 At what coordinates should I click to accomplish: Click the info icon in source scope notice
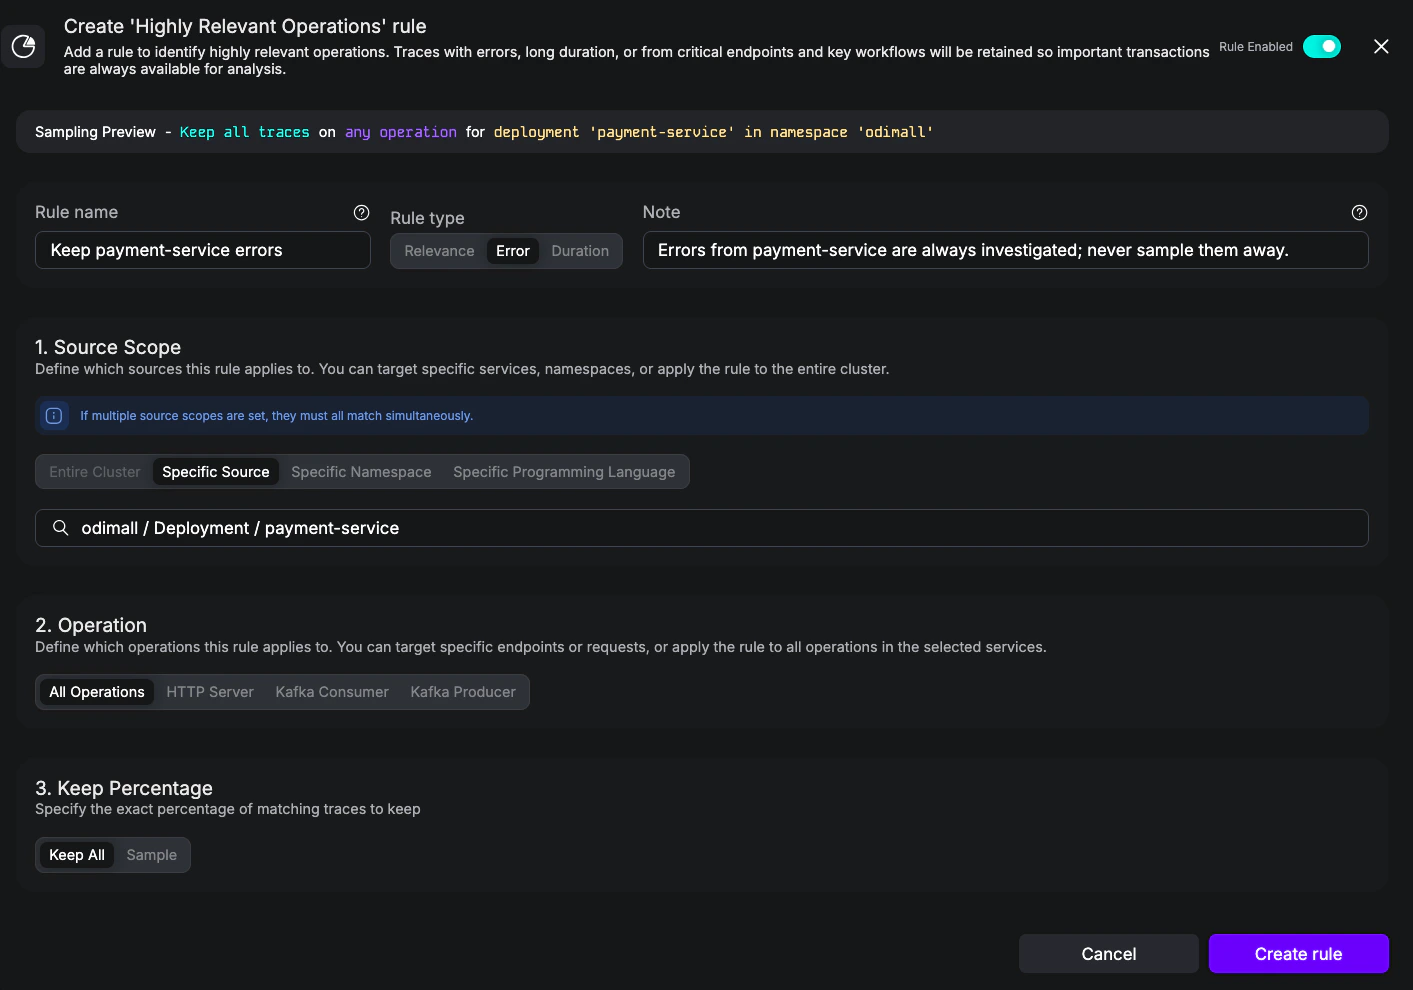(54, 416)
